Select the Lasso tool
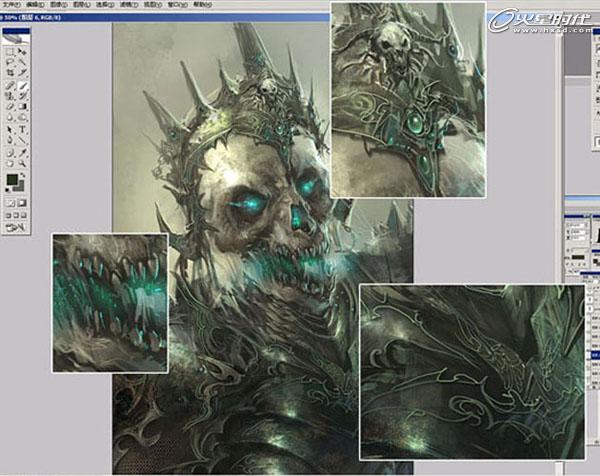 coord(10,62)
